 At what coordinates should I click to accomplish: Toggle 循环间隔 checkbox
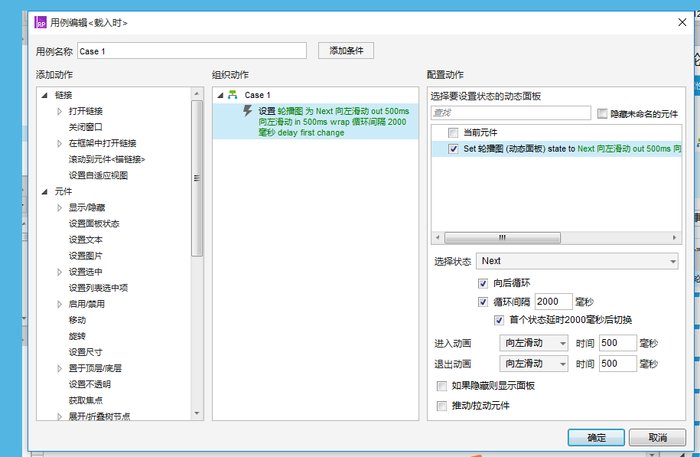(x=483, y=302)
